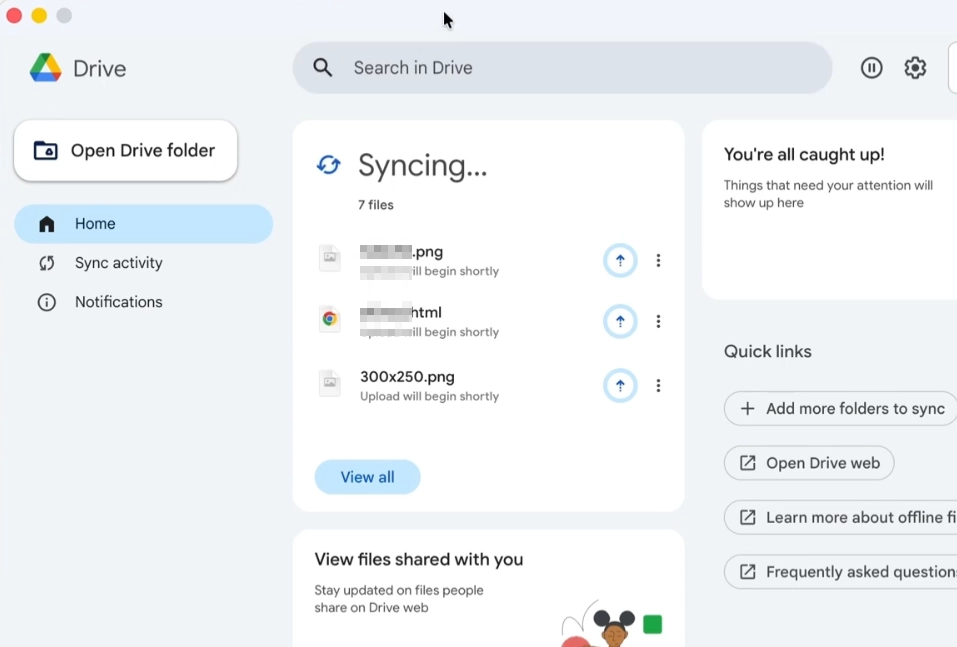Image resolution: width=957 pixels, height=647 pixels.
Task: Open Learn more about offline files
Action: tap(840, 518)
